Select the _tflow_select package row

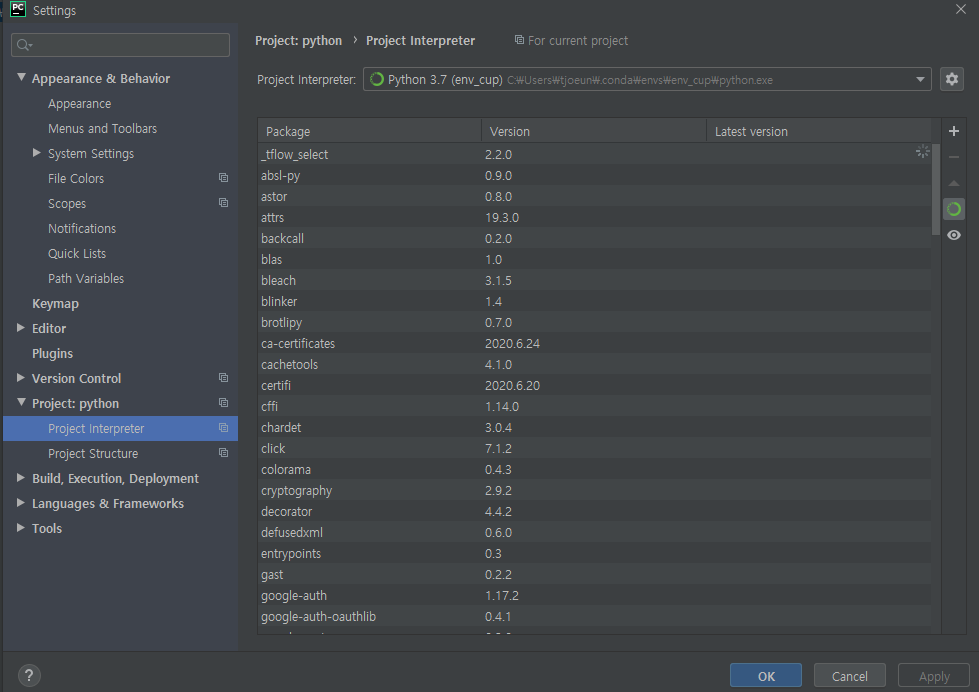tap(594, 154)
